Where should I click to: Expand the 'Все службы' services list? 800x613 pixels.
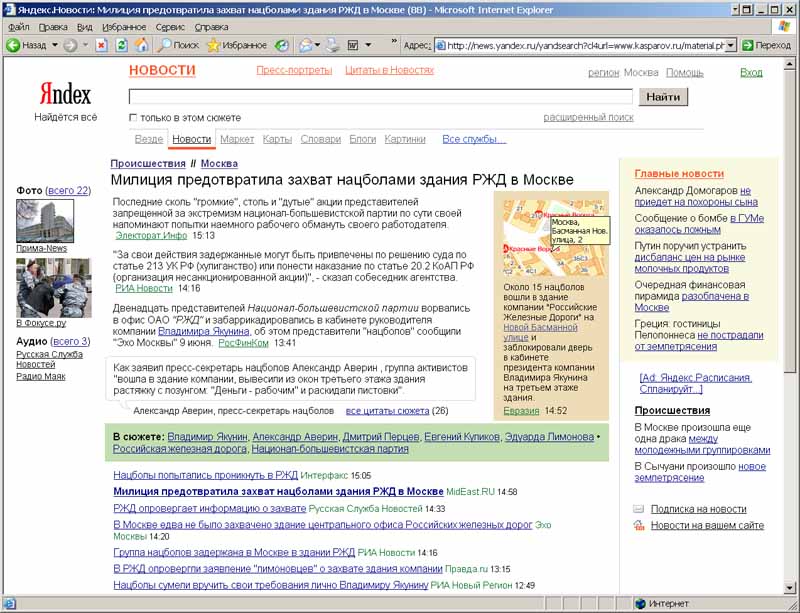coord(473,139)
